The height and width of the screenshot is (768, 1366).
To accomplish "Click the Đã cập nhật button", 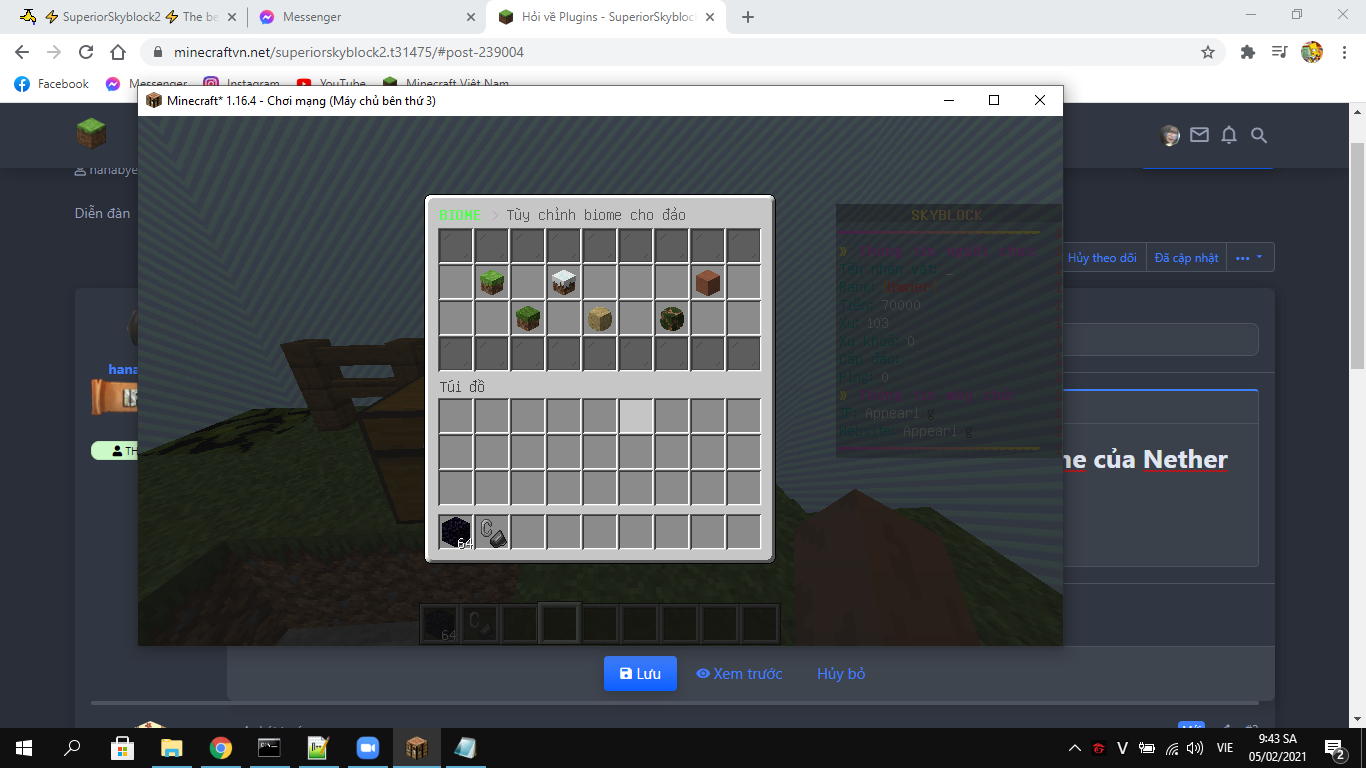I will coord(1186,258).
